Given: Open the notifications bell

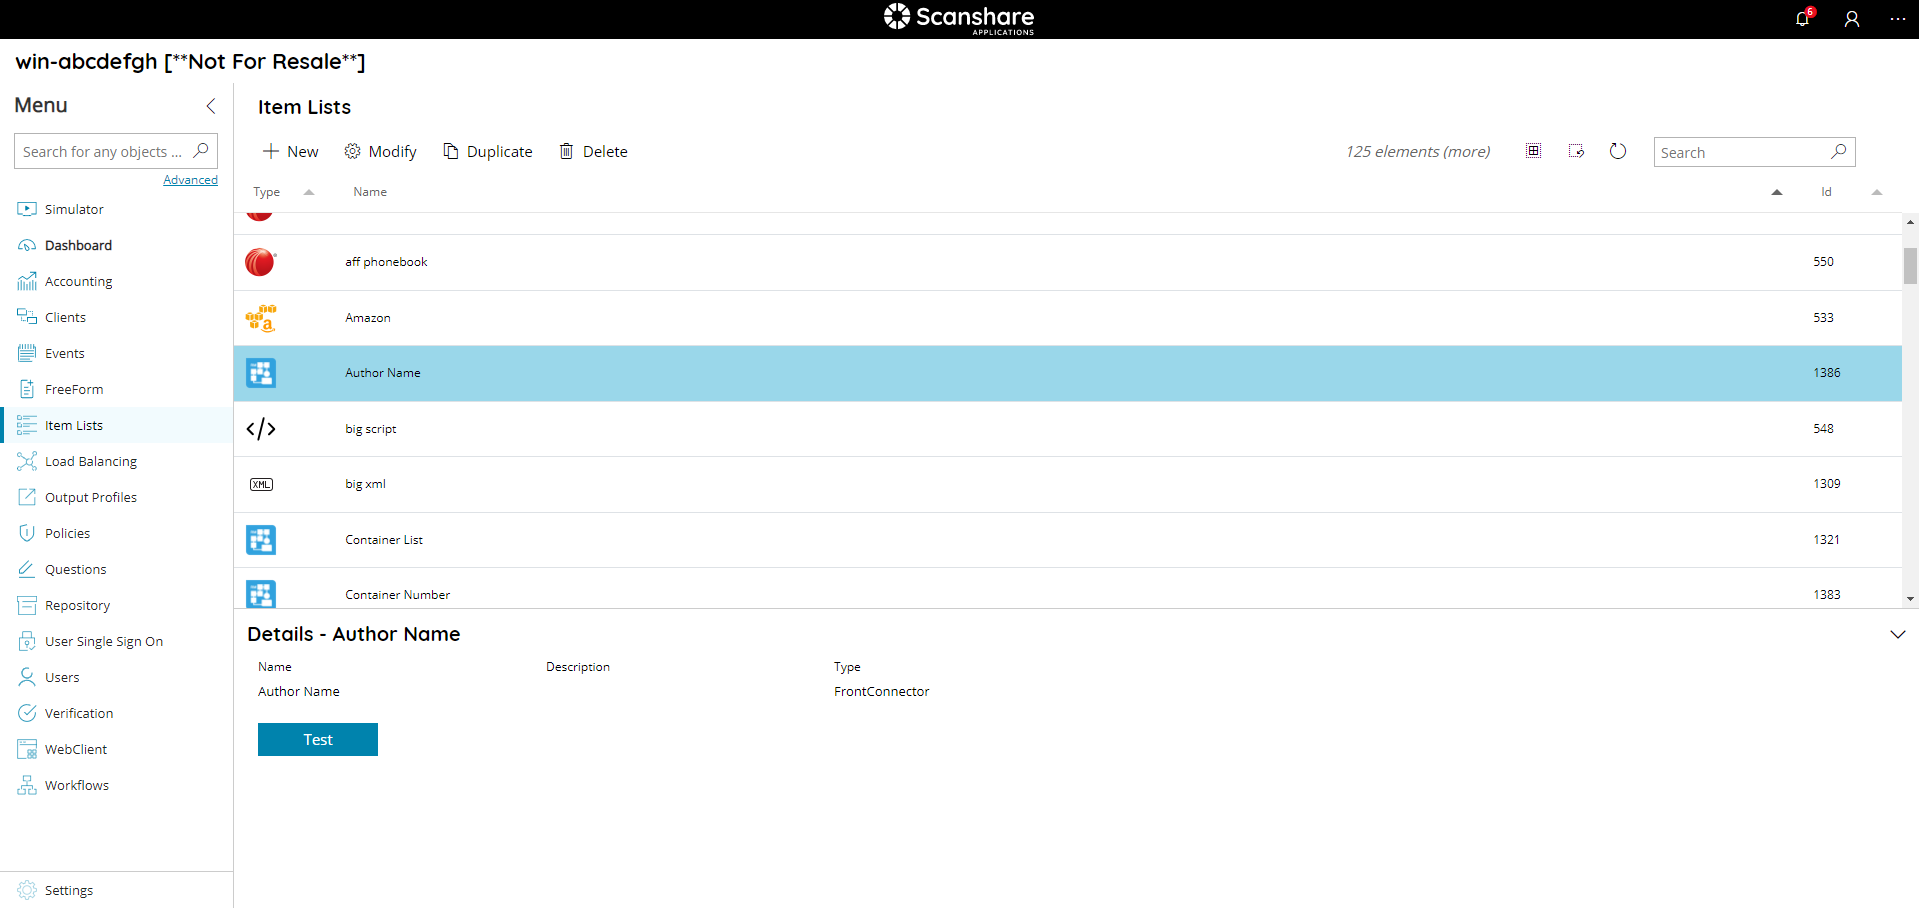Looking at the screenshot, I should pyautogui.click(x=1801, y=19).
